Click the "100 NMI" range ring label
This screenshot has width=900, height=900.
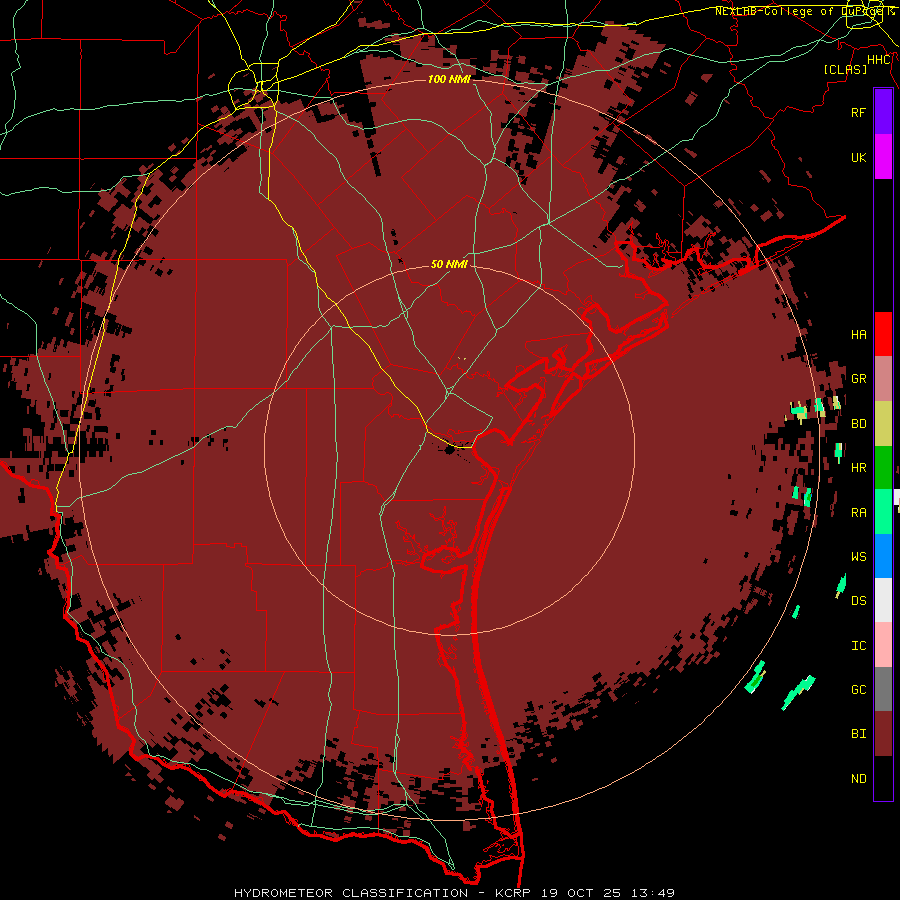(449, 79)
